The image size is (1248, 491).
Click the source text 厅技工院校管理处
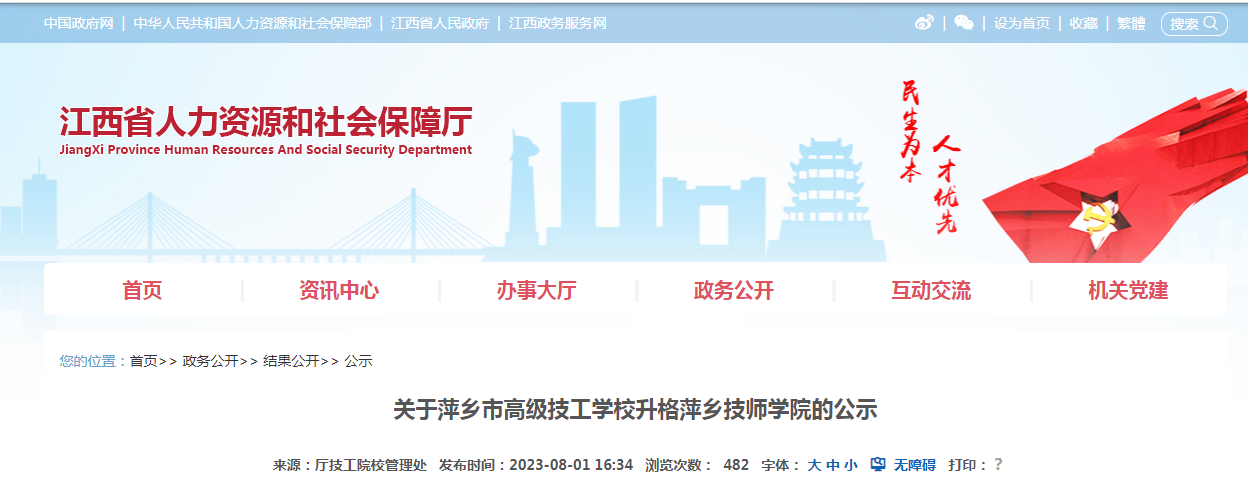click(371, 465)
